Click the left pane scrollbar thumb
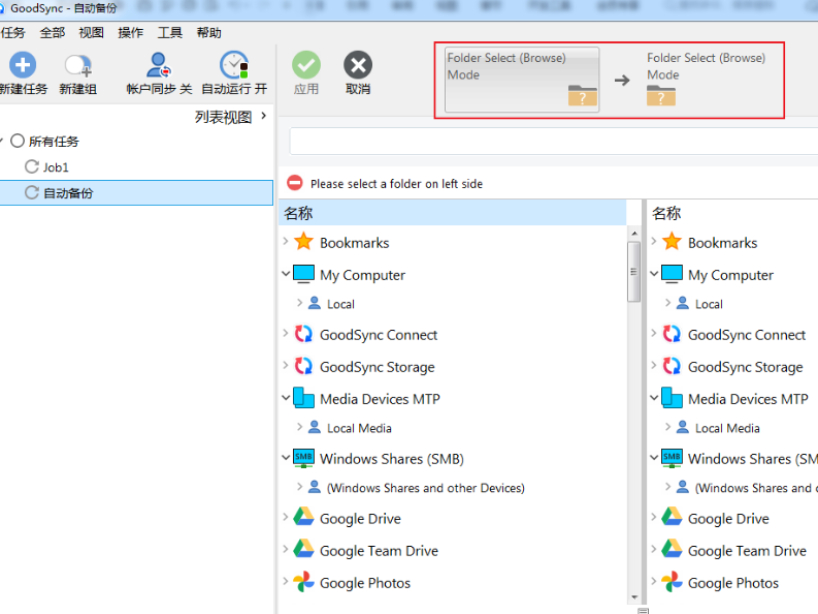Image resolution: width=818 pixels, height=614 pixels. [x=634, y=271]
